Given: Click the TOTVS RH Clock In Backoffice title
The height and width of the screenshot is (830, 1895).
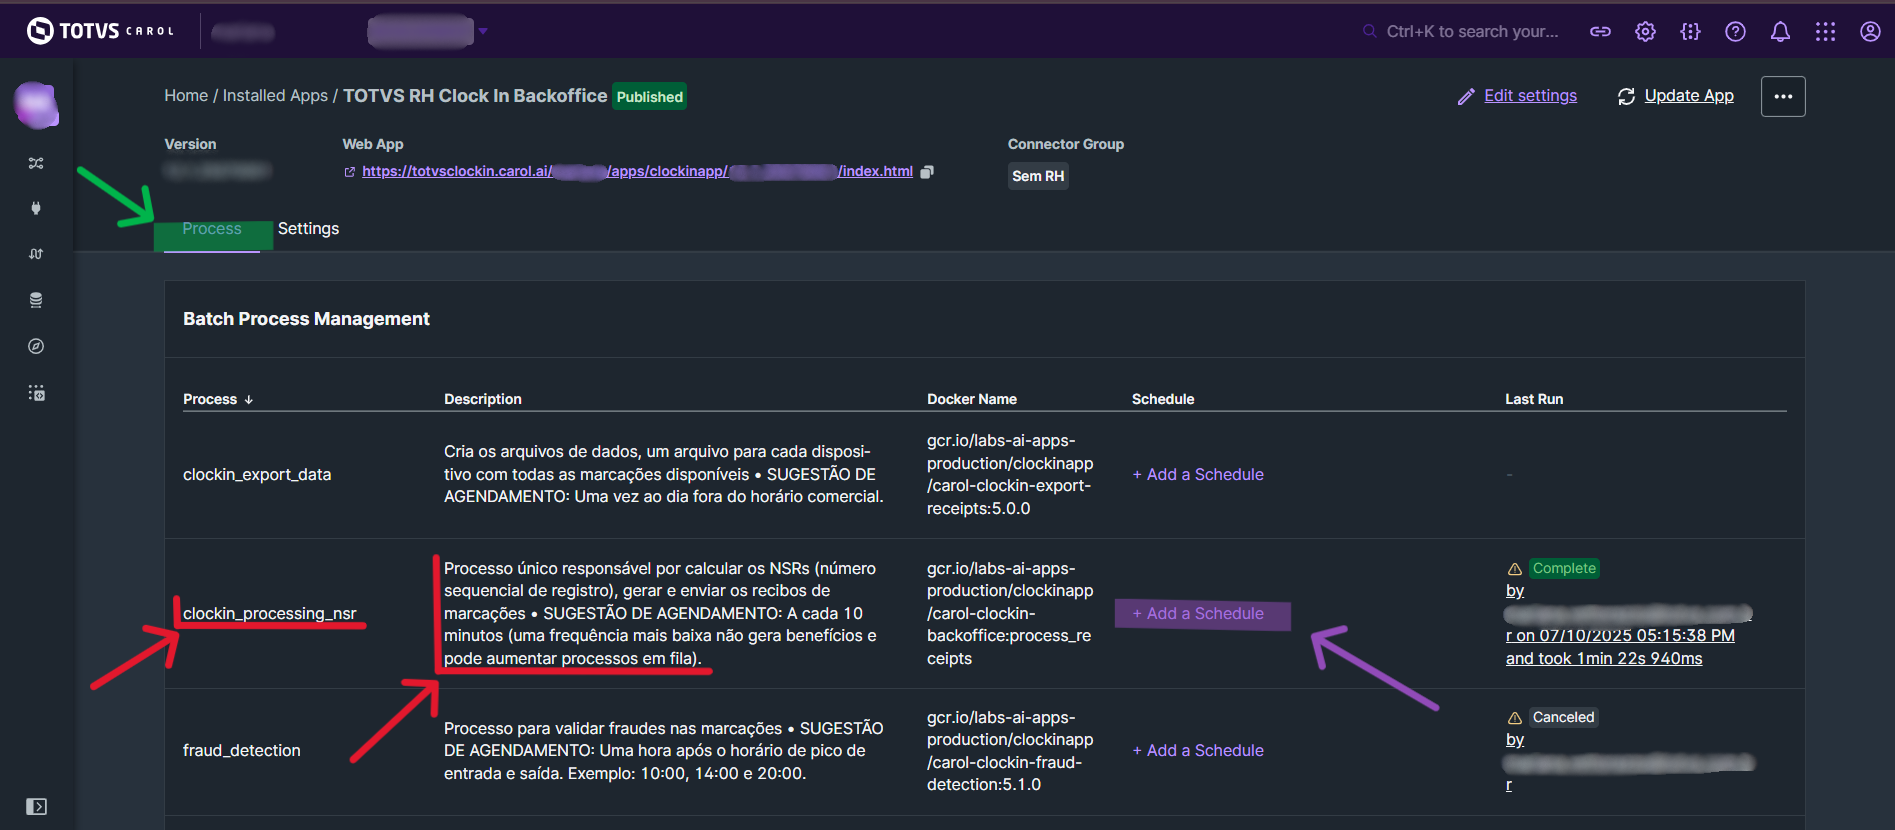Looking at the screenshot, I should 475,96.
